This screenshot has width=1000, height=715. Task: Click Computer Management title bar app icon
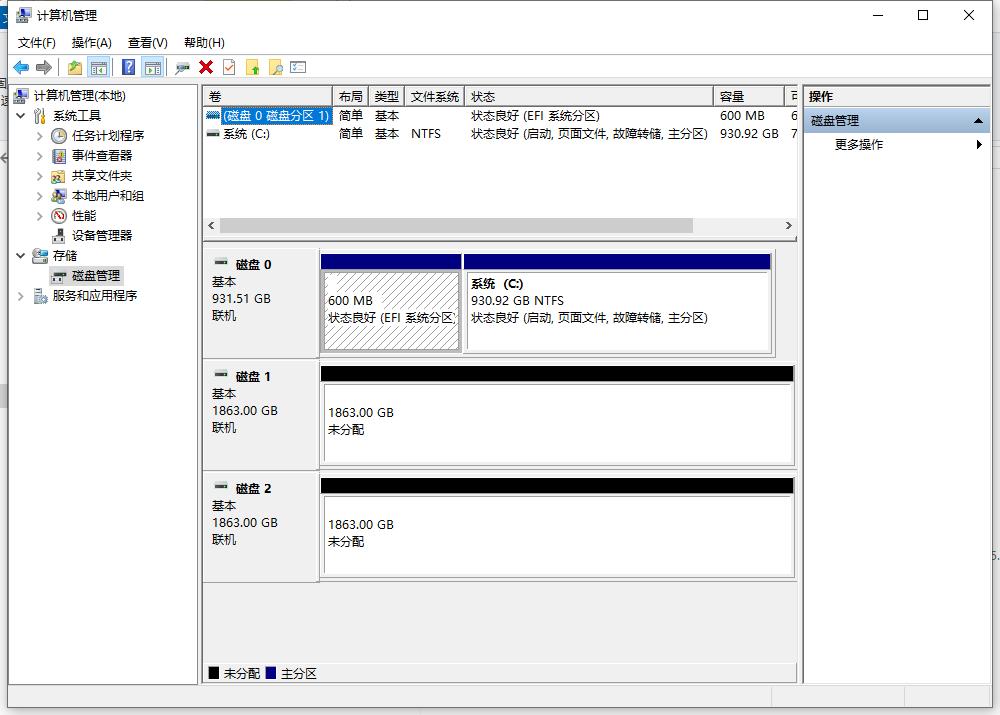pos(24,15)
